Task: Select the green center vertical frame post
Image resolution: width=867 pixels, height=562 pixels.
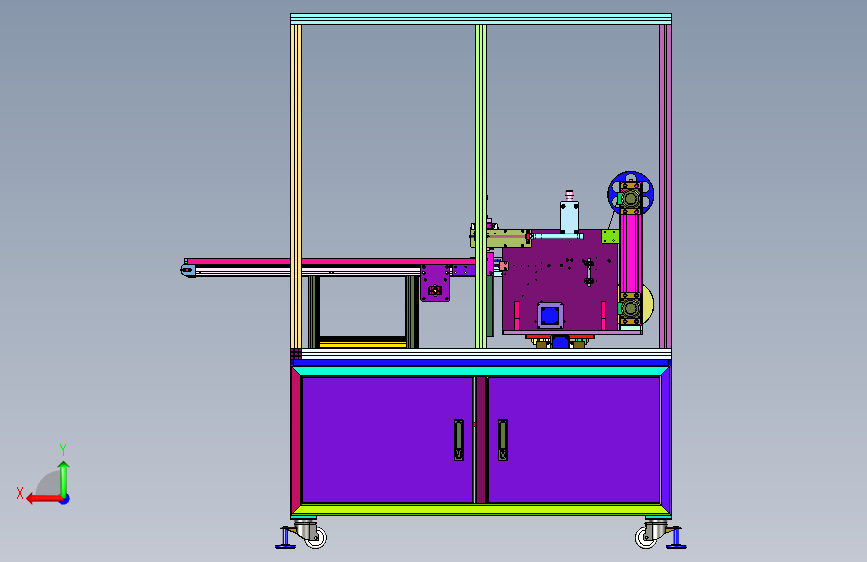Action: click(481, 186)
